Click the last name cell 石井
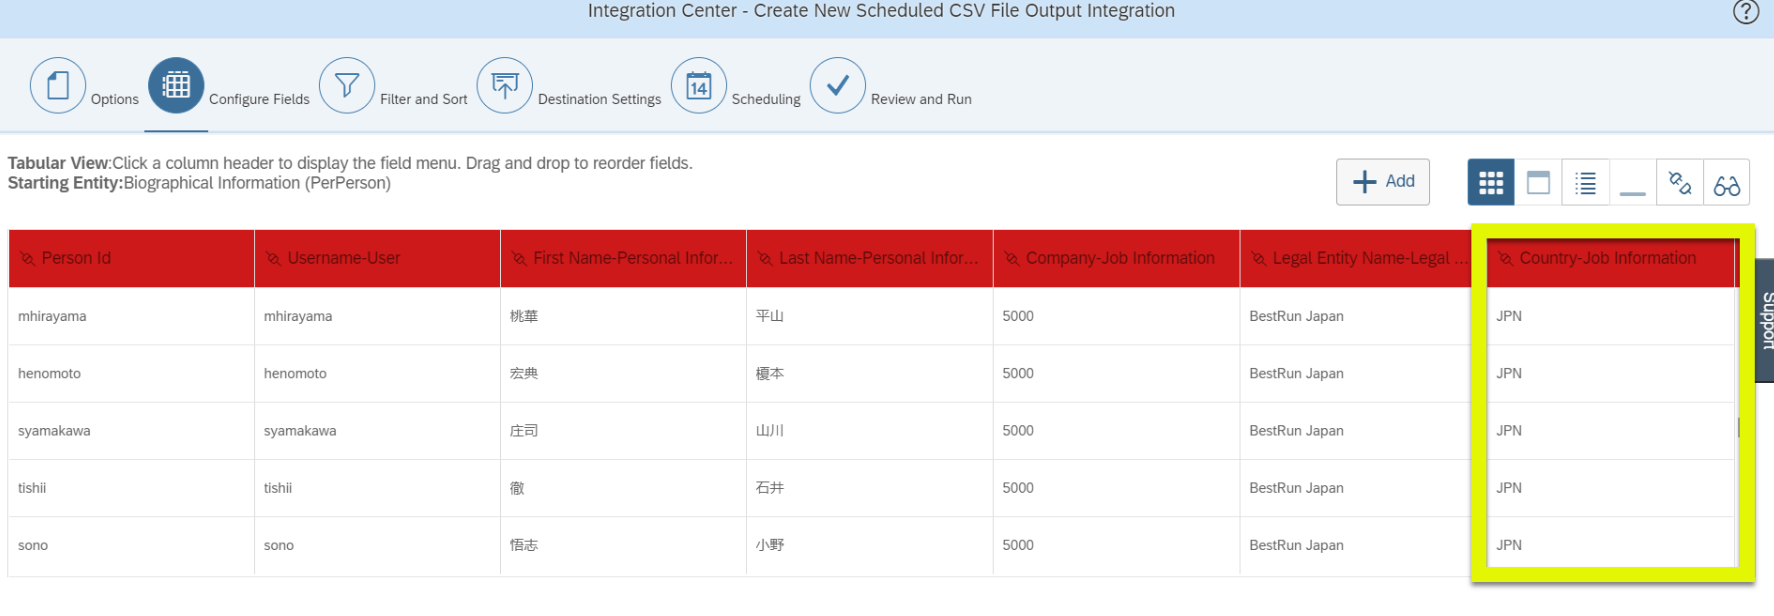This screenshot has width=1774, height=616. coord(770,488)
